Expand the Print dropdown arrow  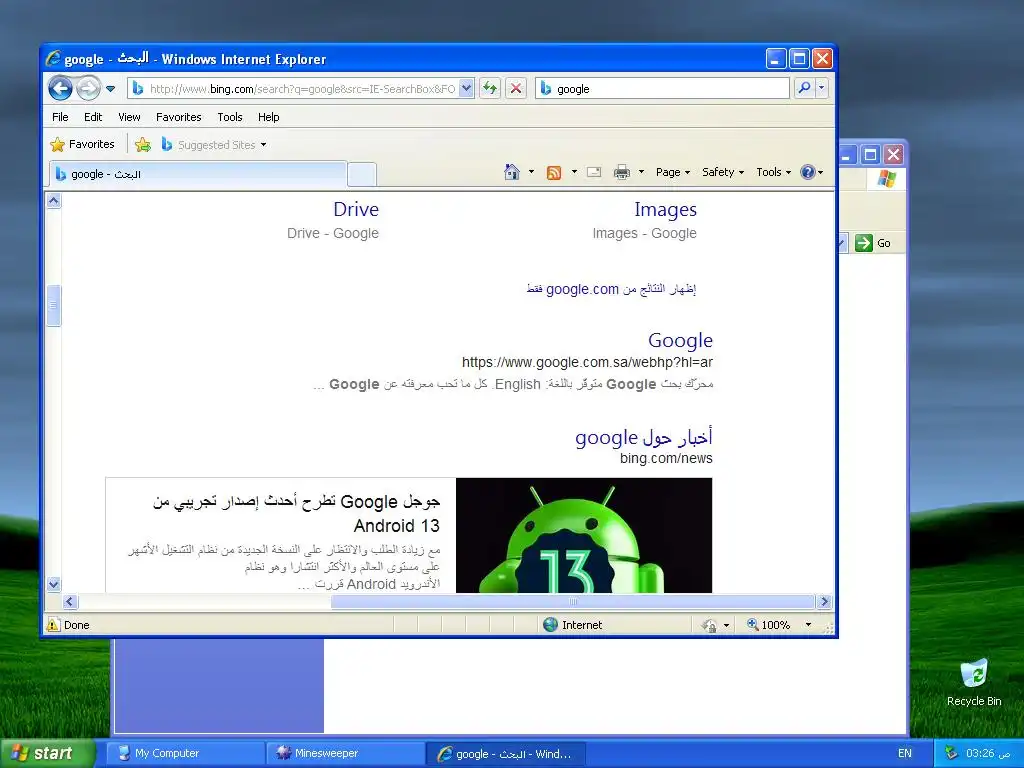[641, 172]
